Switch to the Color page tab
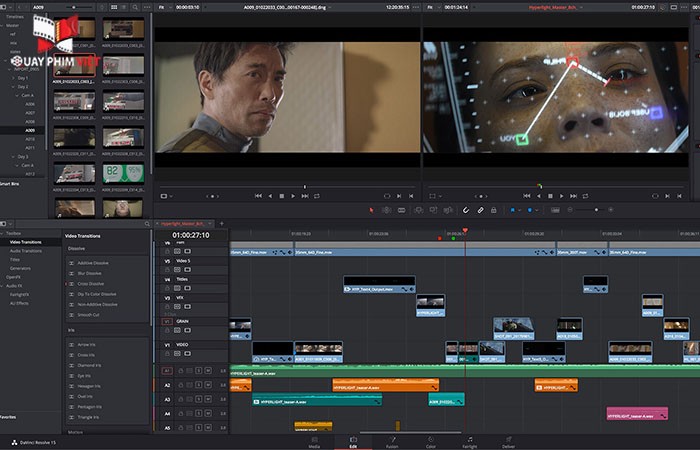Viewport: 700px width, 450px height. point(429,441)
